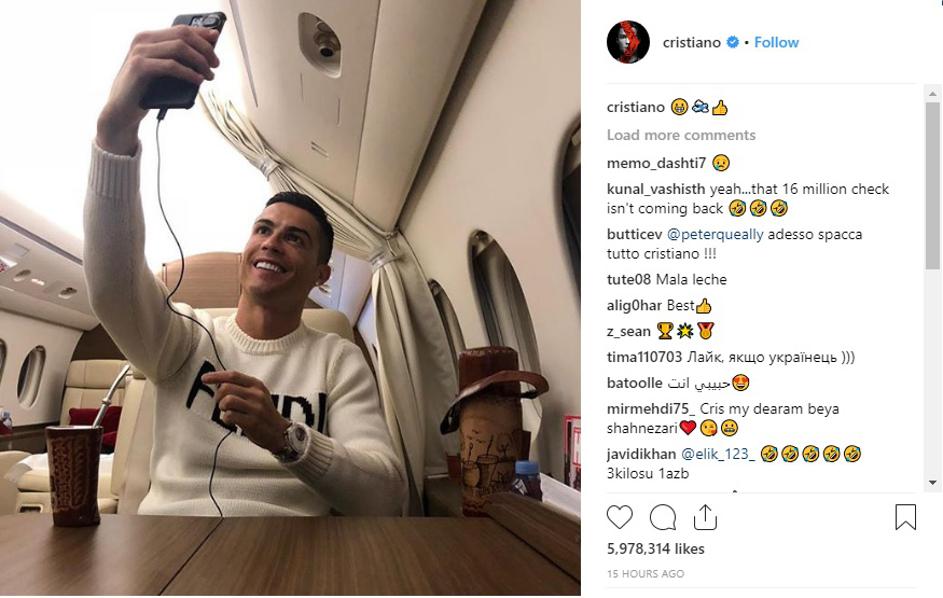This screenshot has width=943, height=598.
Task: View who liked via 5,978,314 likes
Action: pos(656,549)
